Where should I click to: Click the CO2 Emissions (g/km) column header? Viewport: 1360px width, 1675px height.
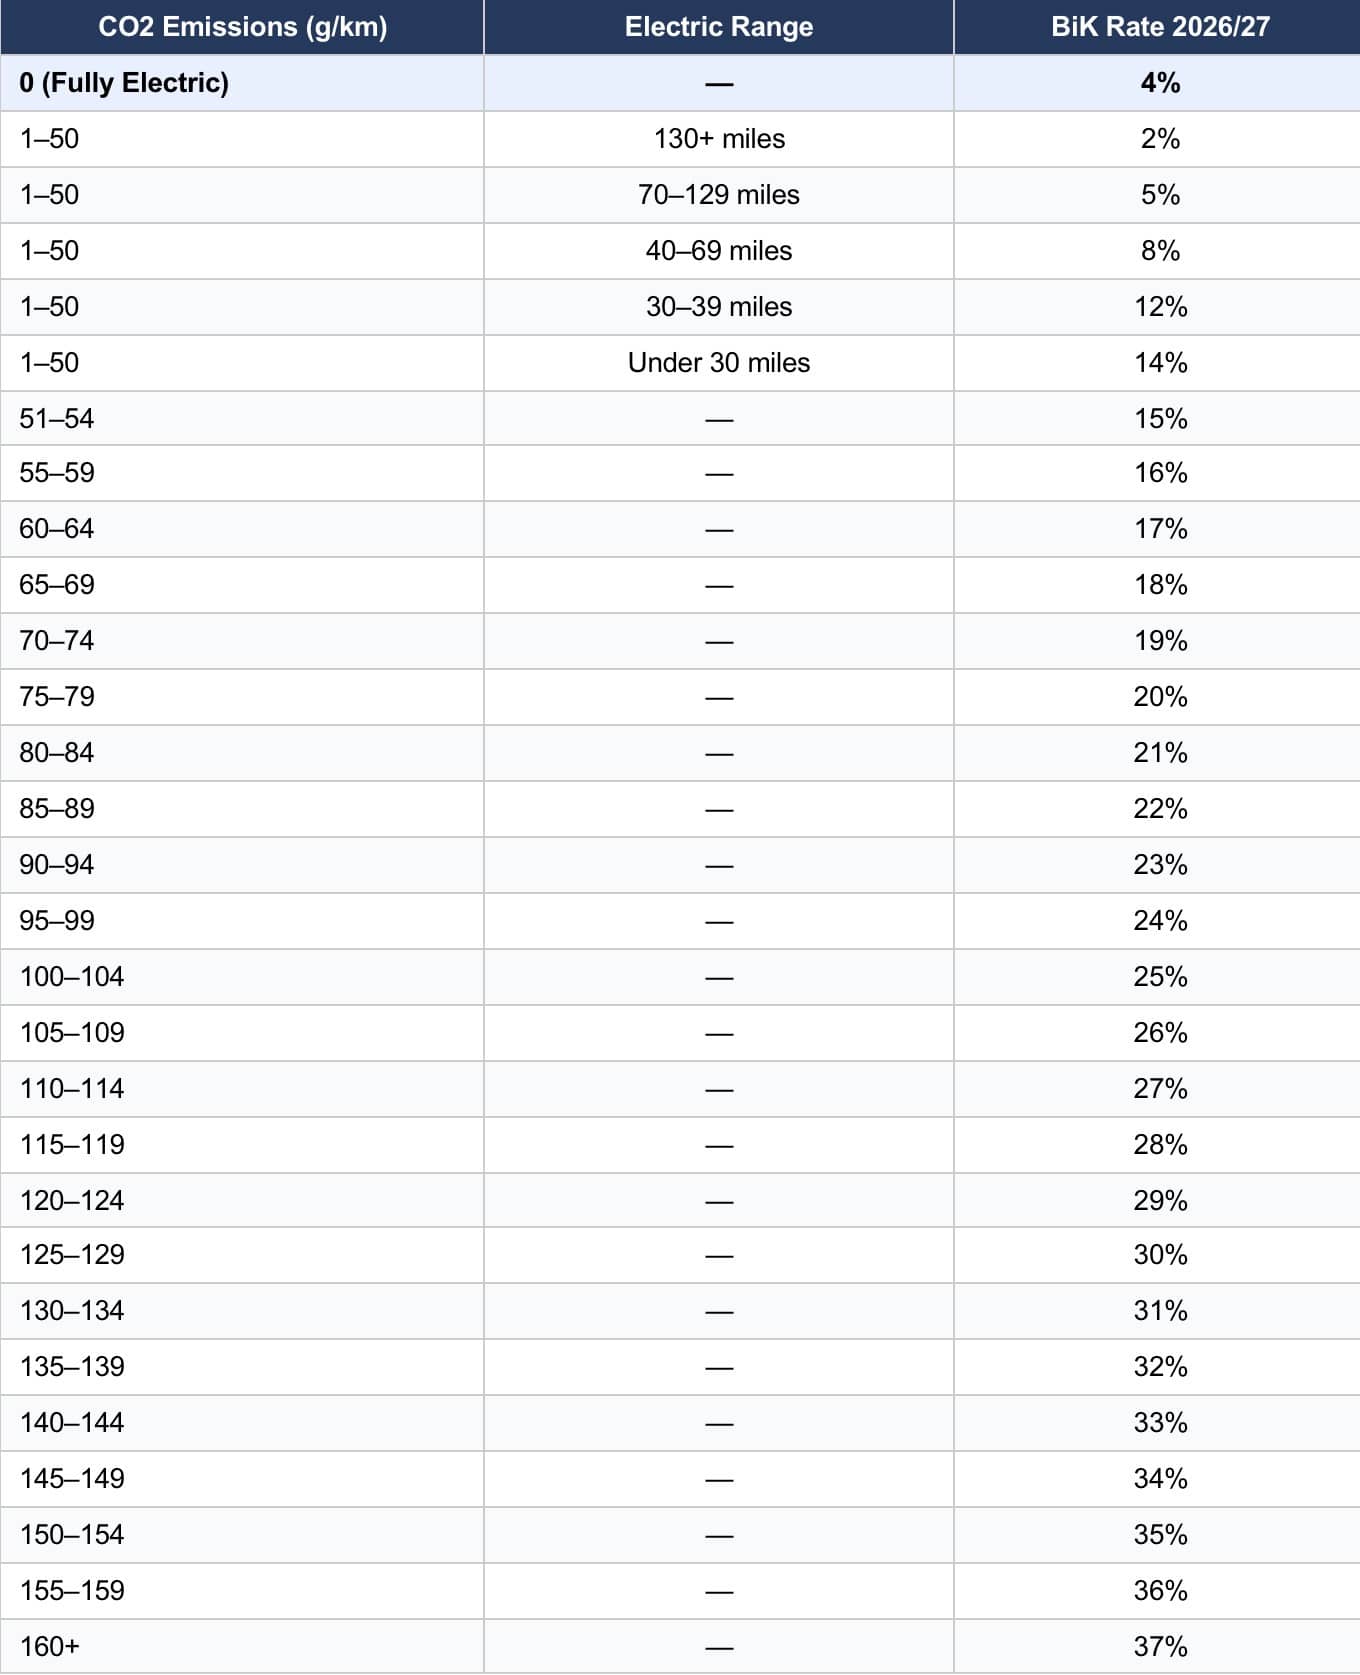coord(242,27)
